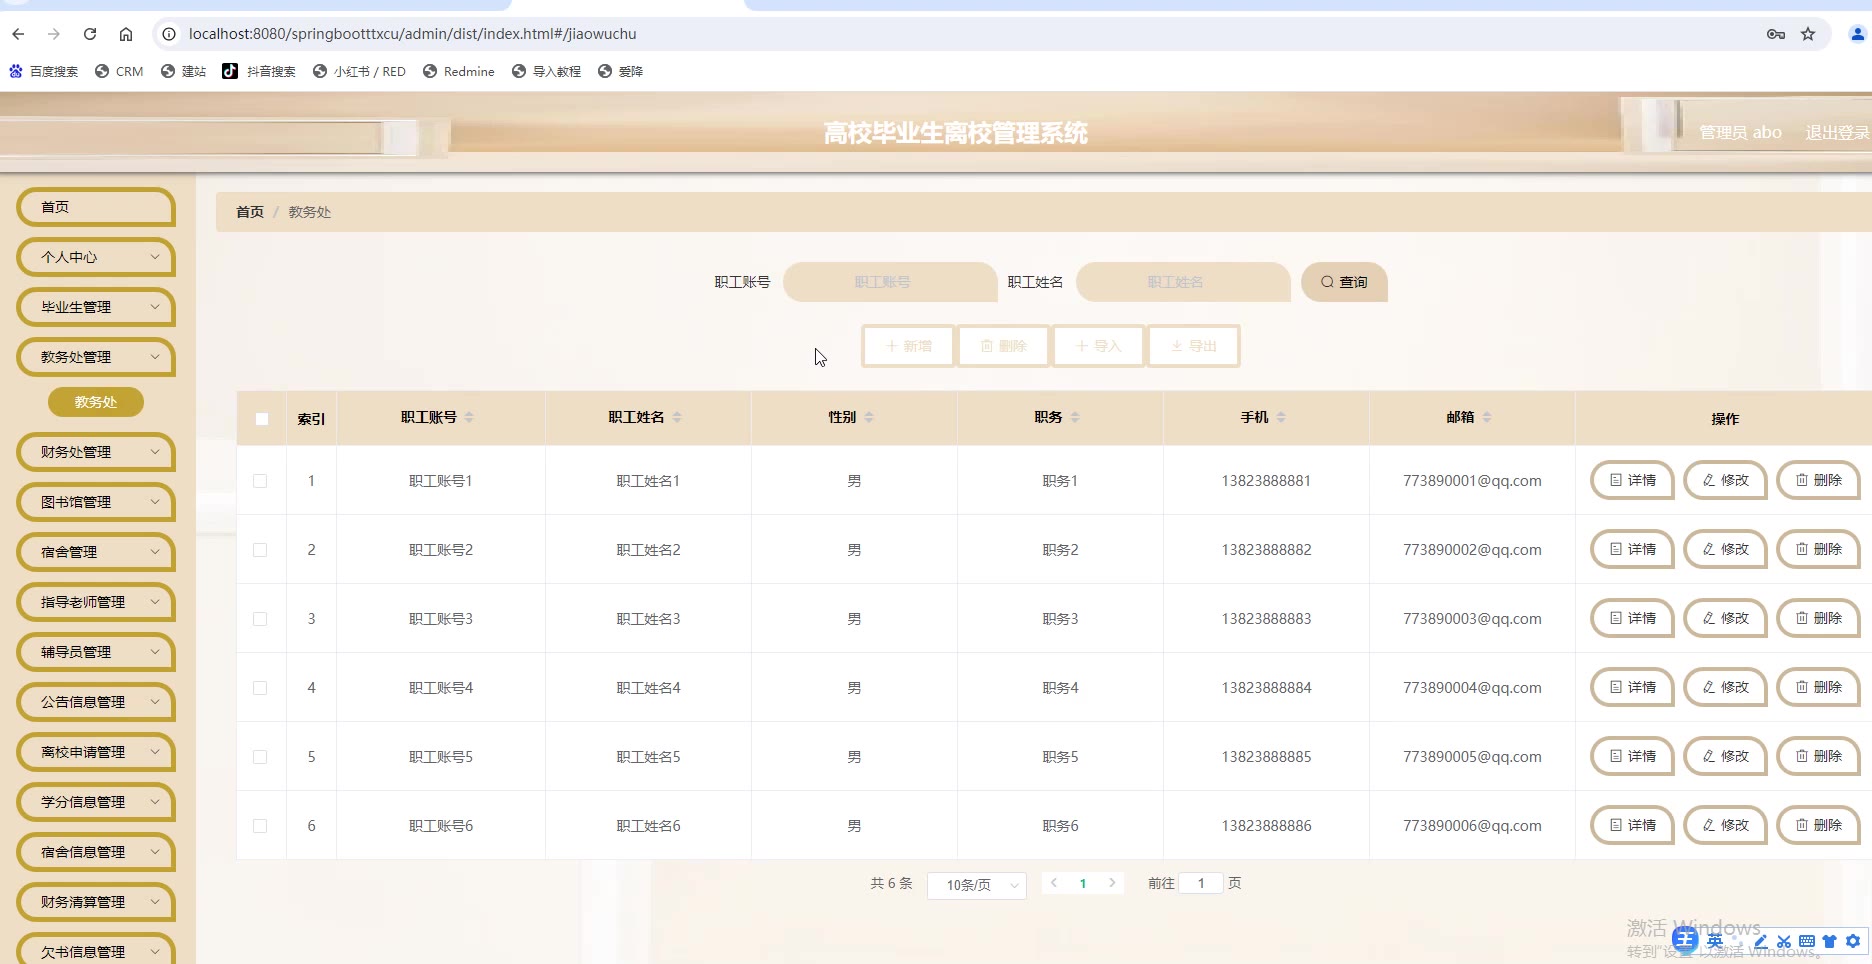Toggle the select-all checkbox in table header

[x=262, y=419]
